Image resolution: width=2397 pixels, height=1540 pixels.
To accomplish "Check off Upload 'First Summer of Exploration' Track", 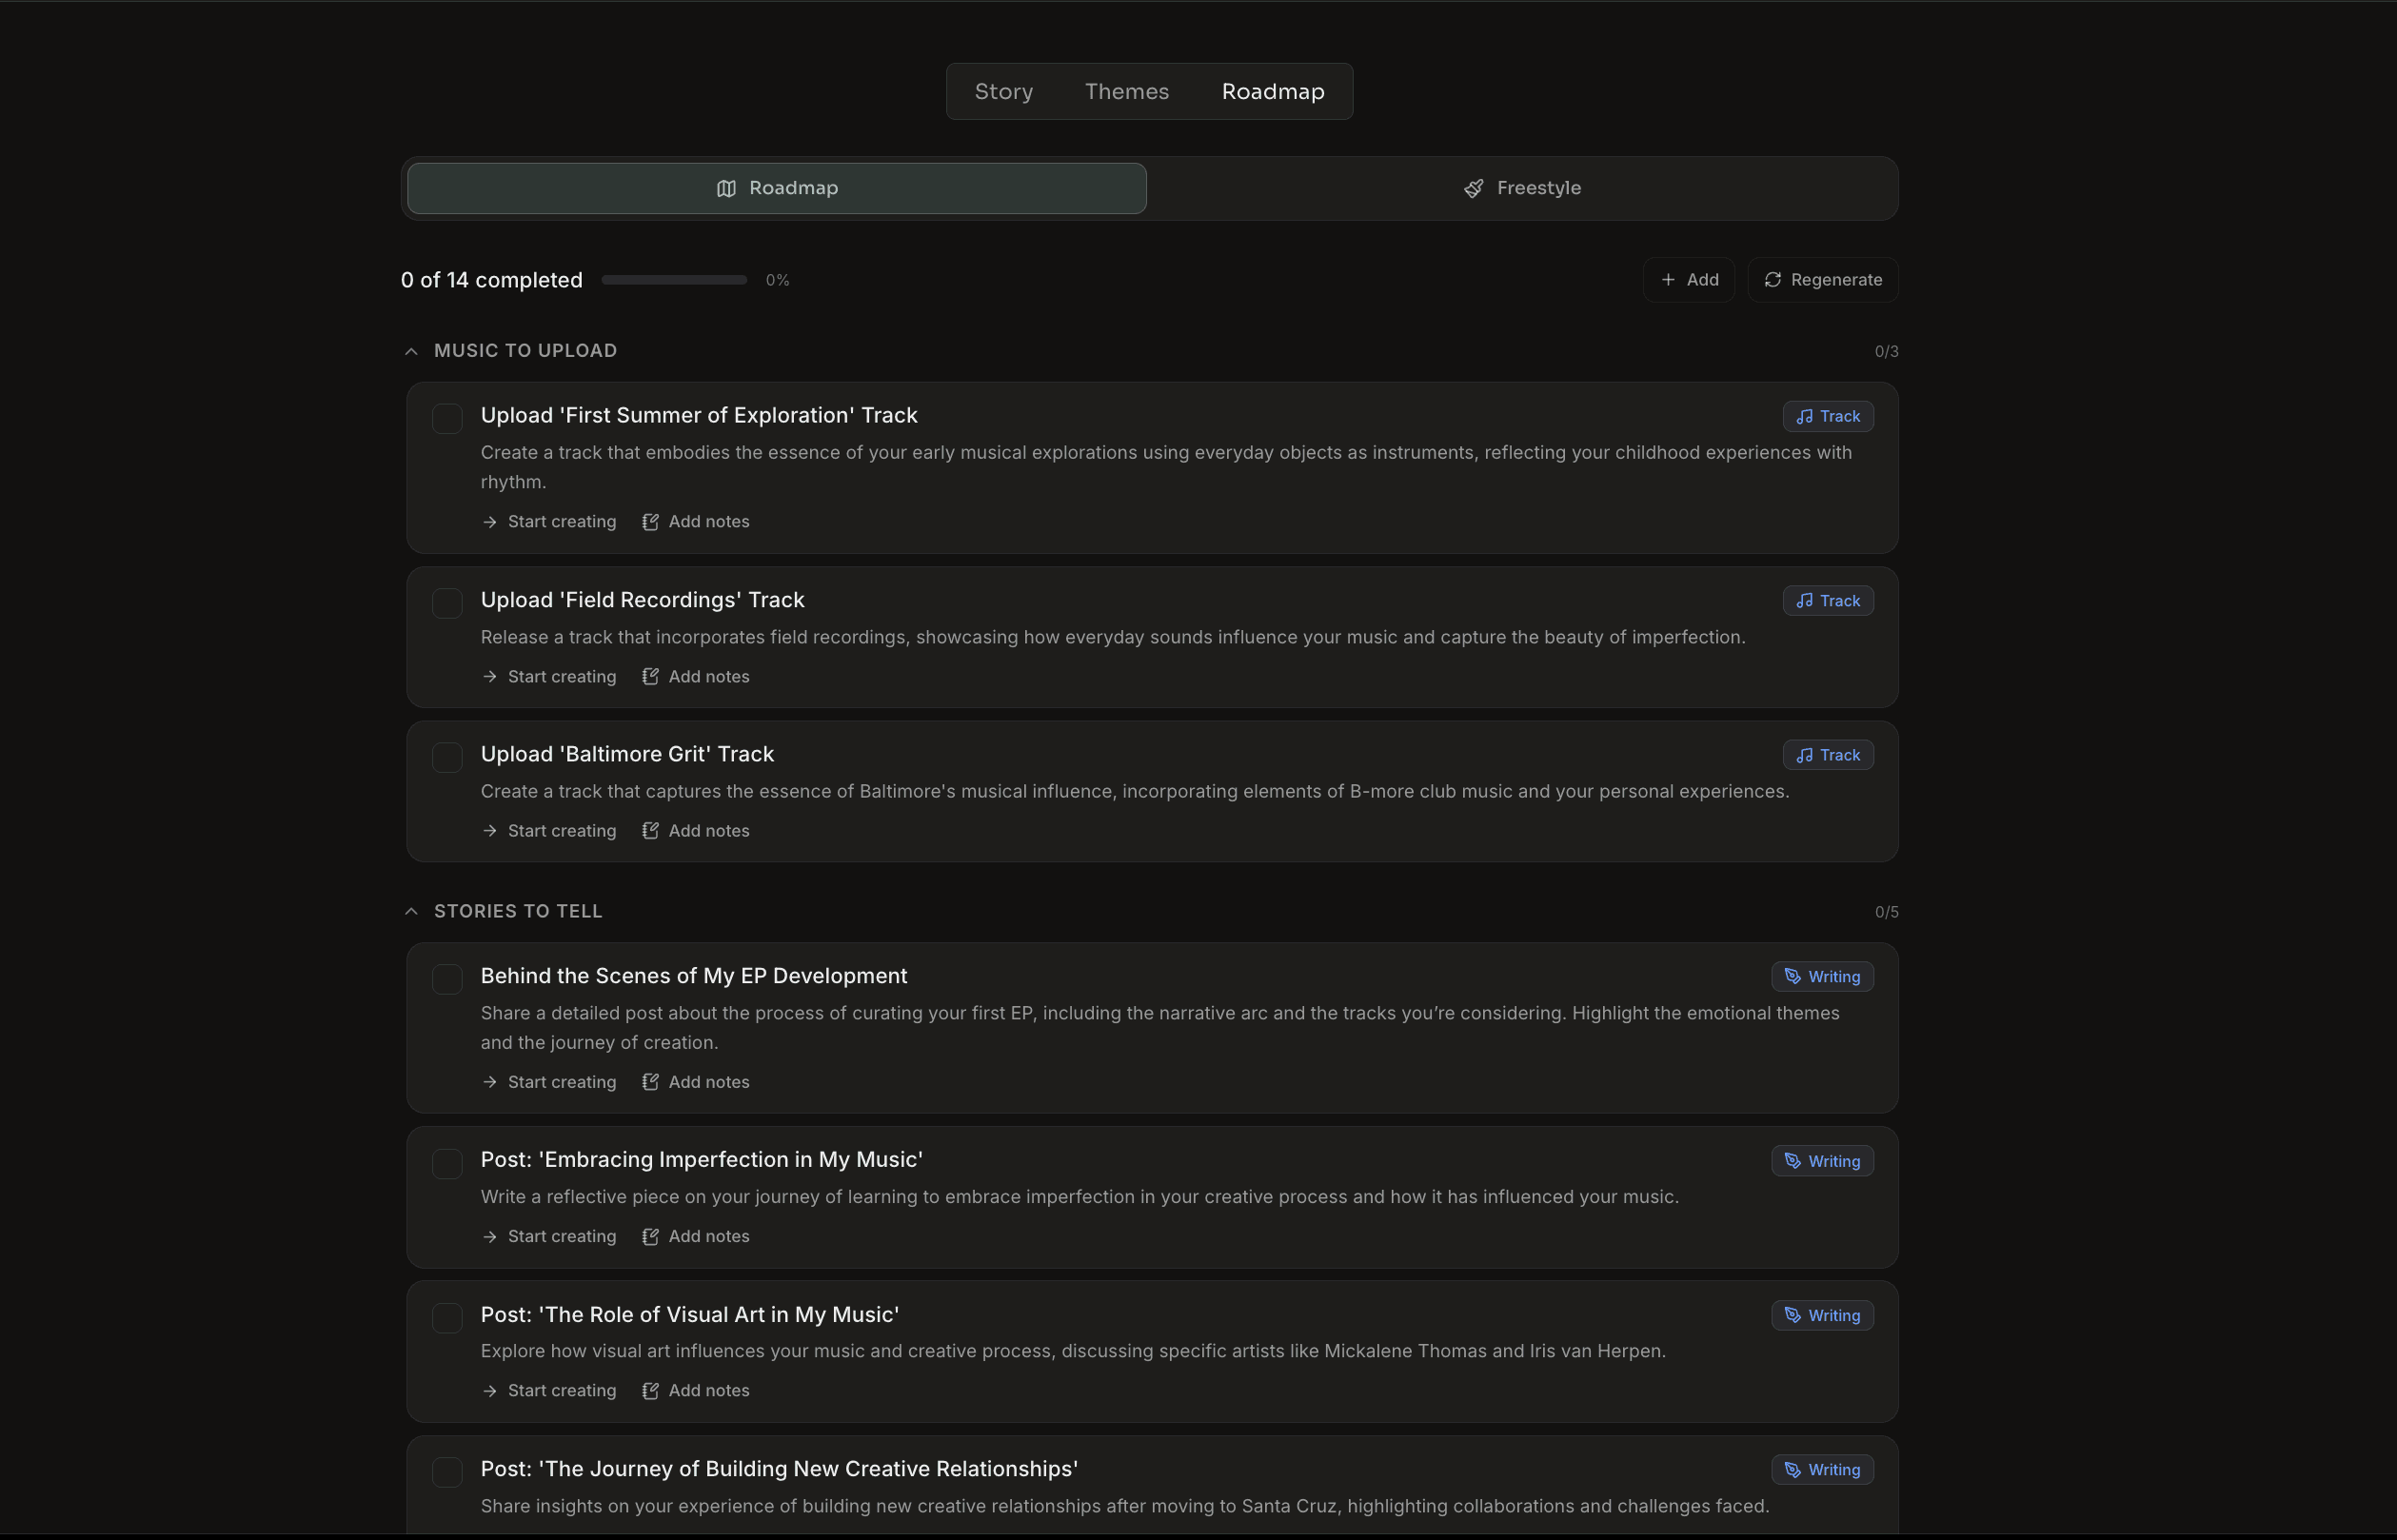I will coord(447,418).
